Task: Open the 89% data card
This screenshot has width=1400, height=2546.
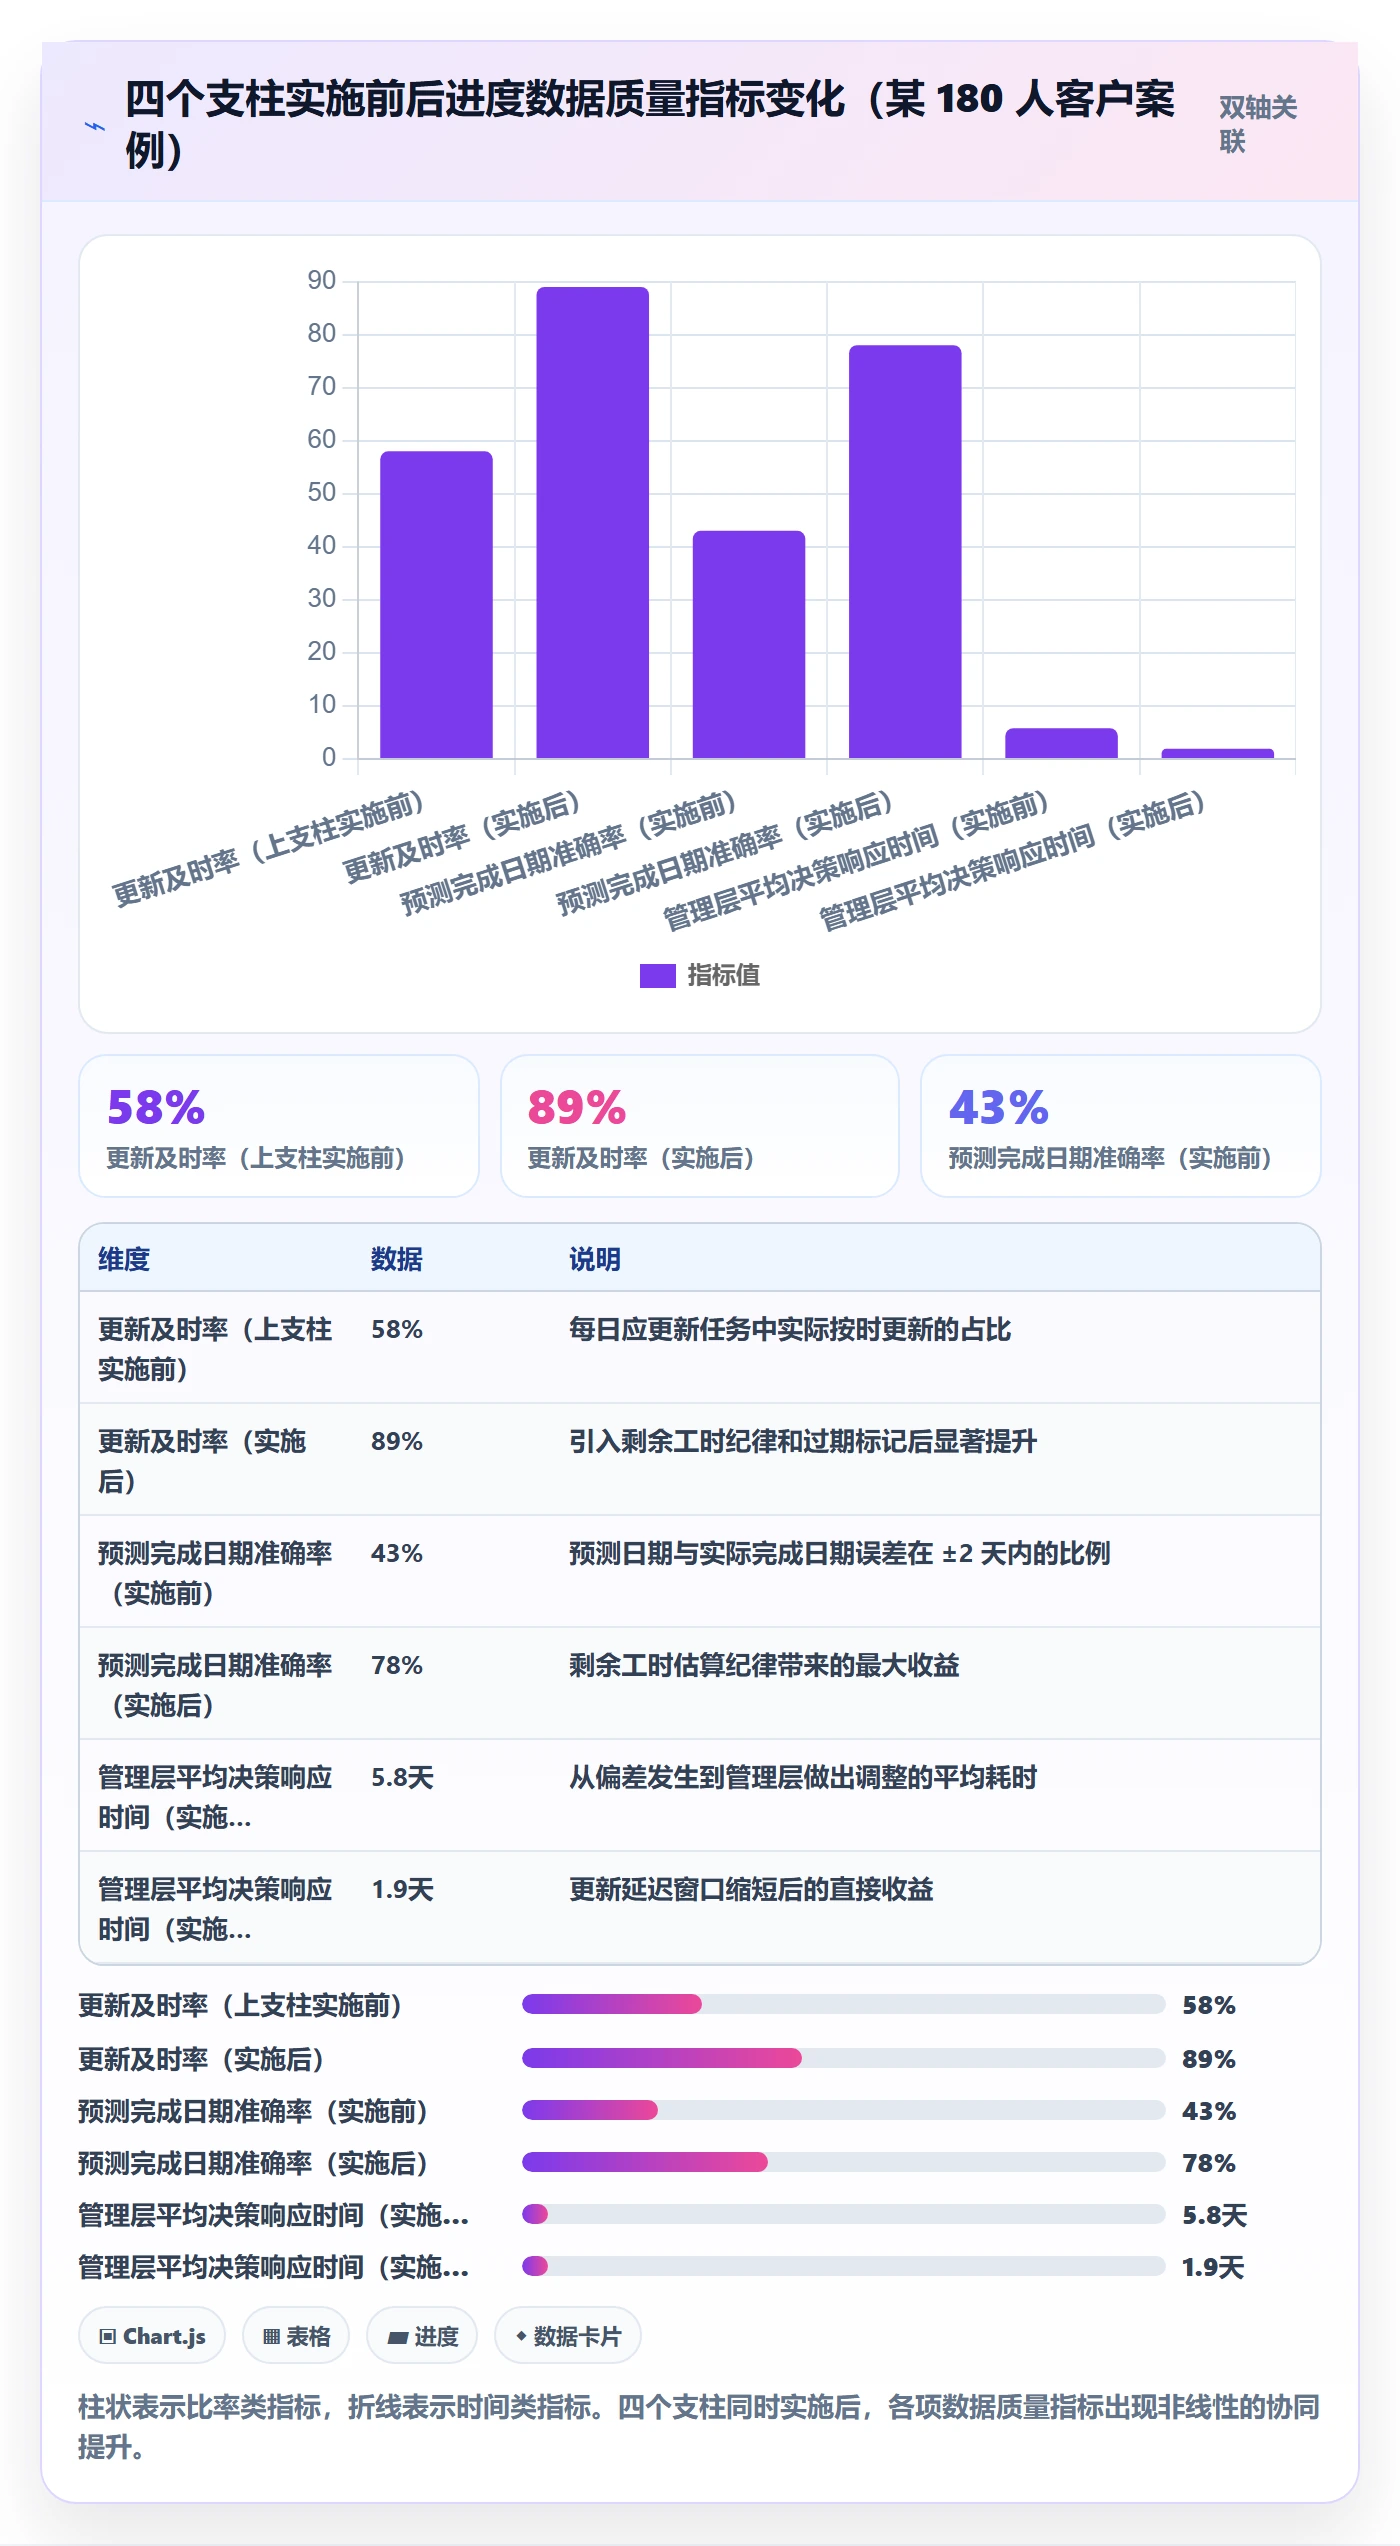Action: [700, 1126]
